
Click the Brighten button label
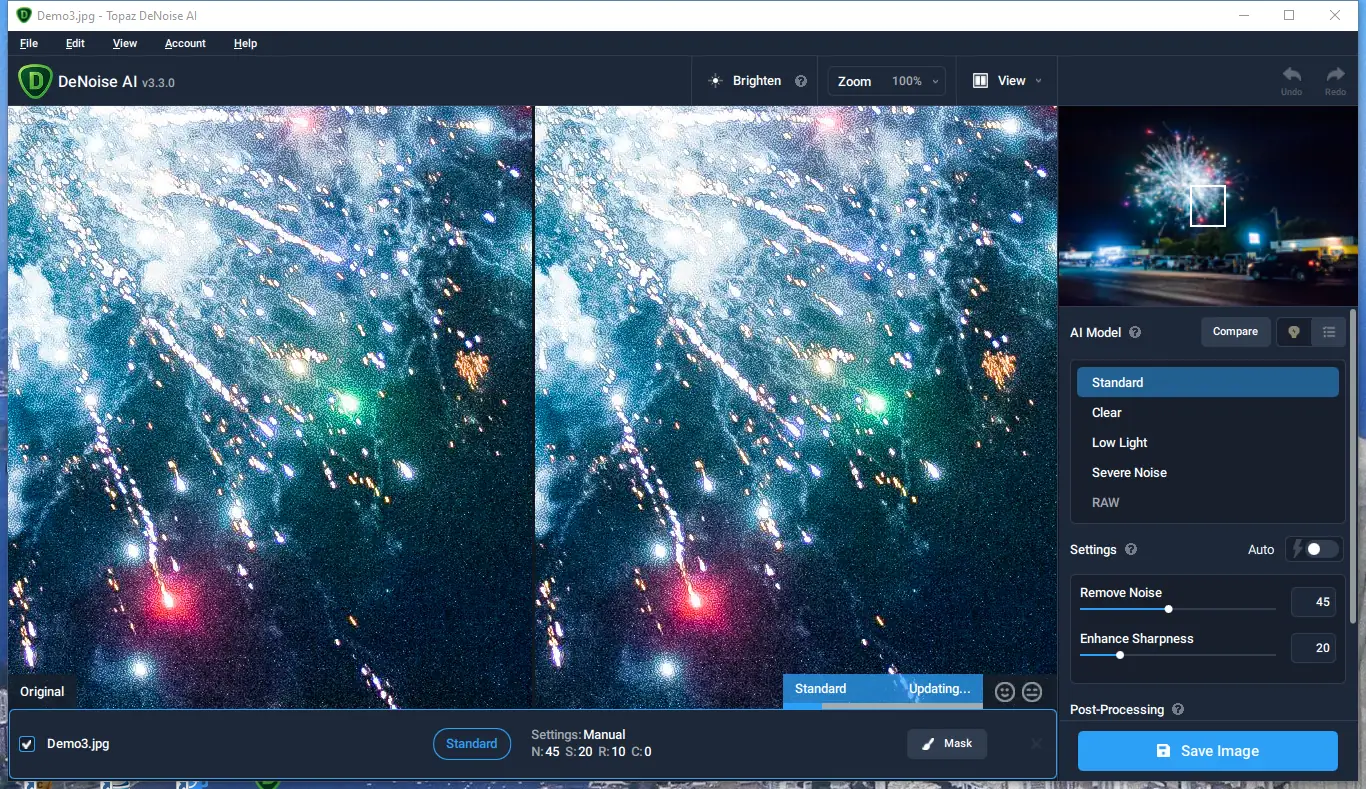point(757,81)
